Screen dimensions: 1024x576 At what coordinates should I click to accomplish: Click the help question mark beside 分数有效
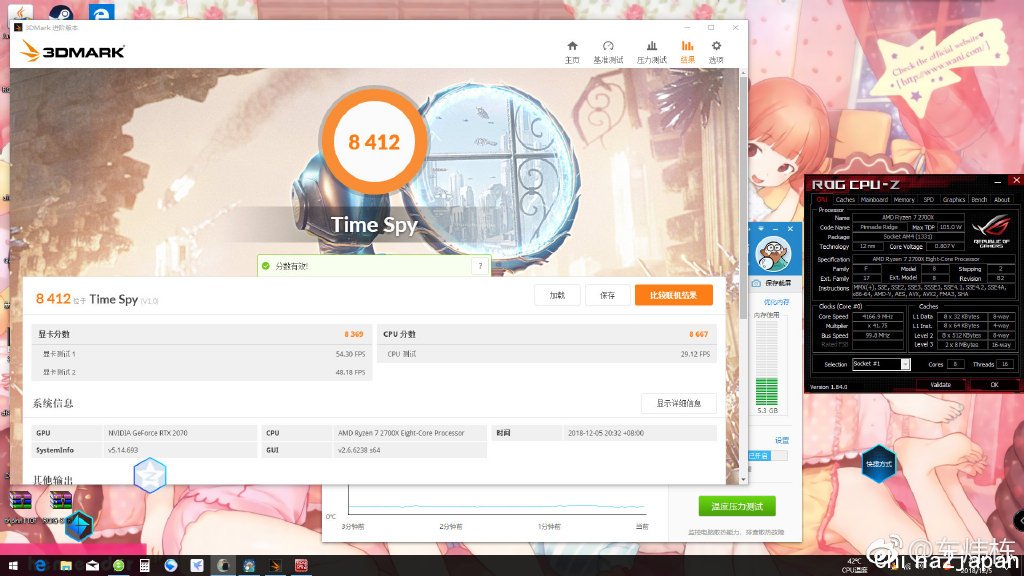480,266
